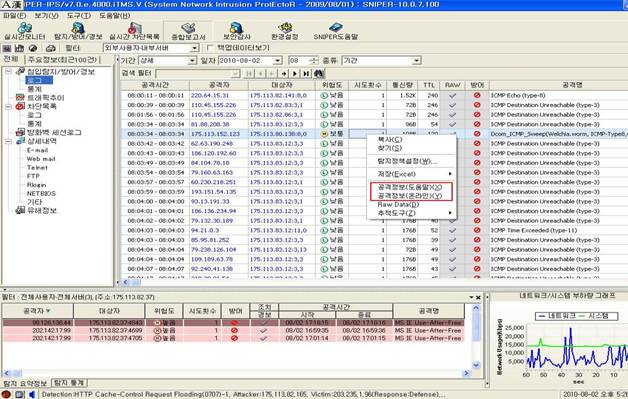Click the bottom table horizontal scrollbar

pos(236,373)
